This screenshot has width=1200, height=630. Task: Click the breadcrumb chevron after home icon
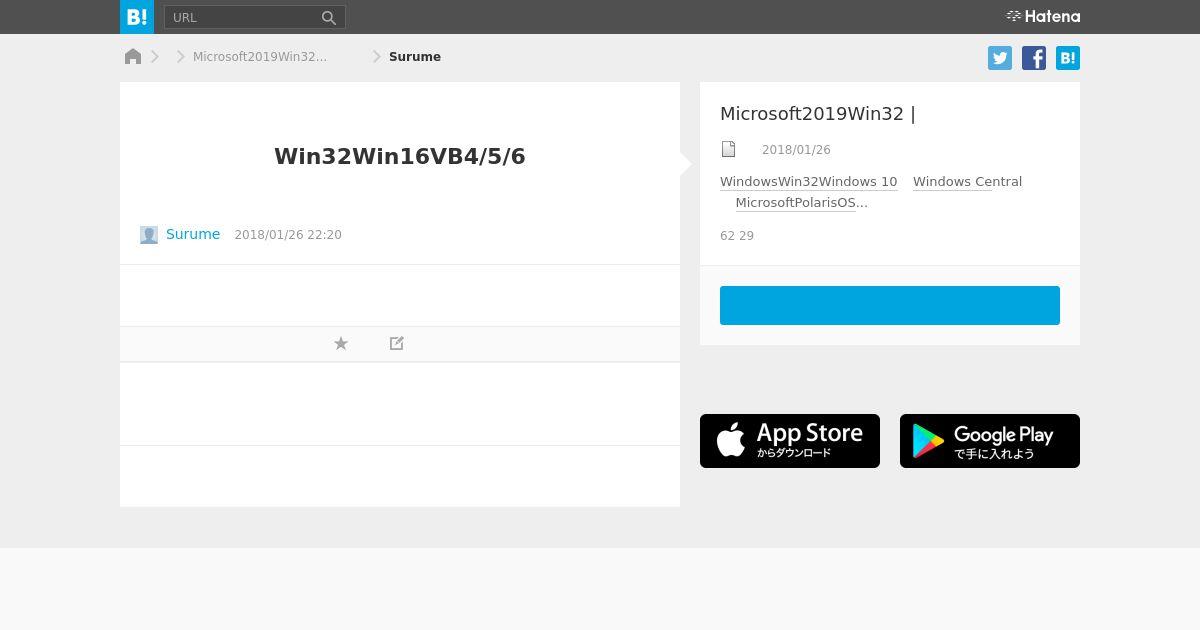click(x=155, y=57)
